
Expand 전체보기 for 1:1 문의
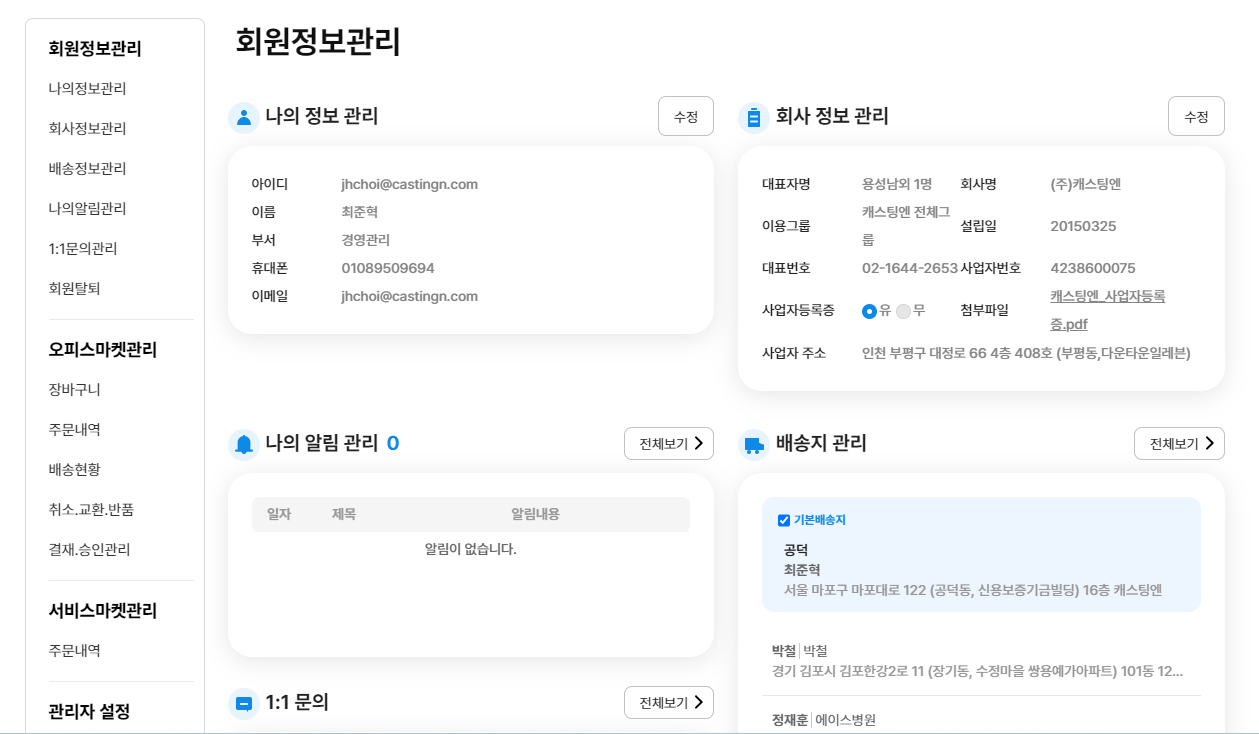click(669, 703)
